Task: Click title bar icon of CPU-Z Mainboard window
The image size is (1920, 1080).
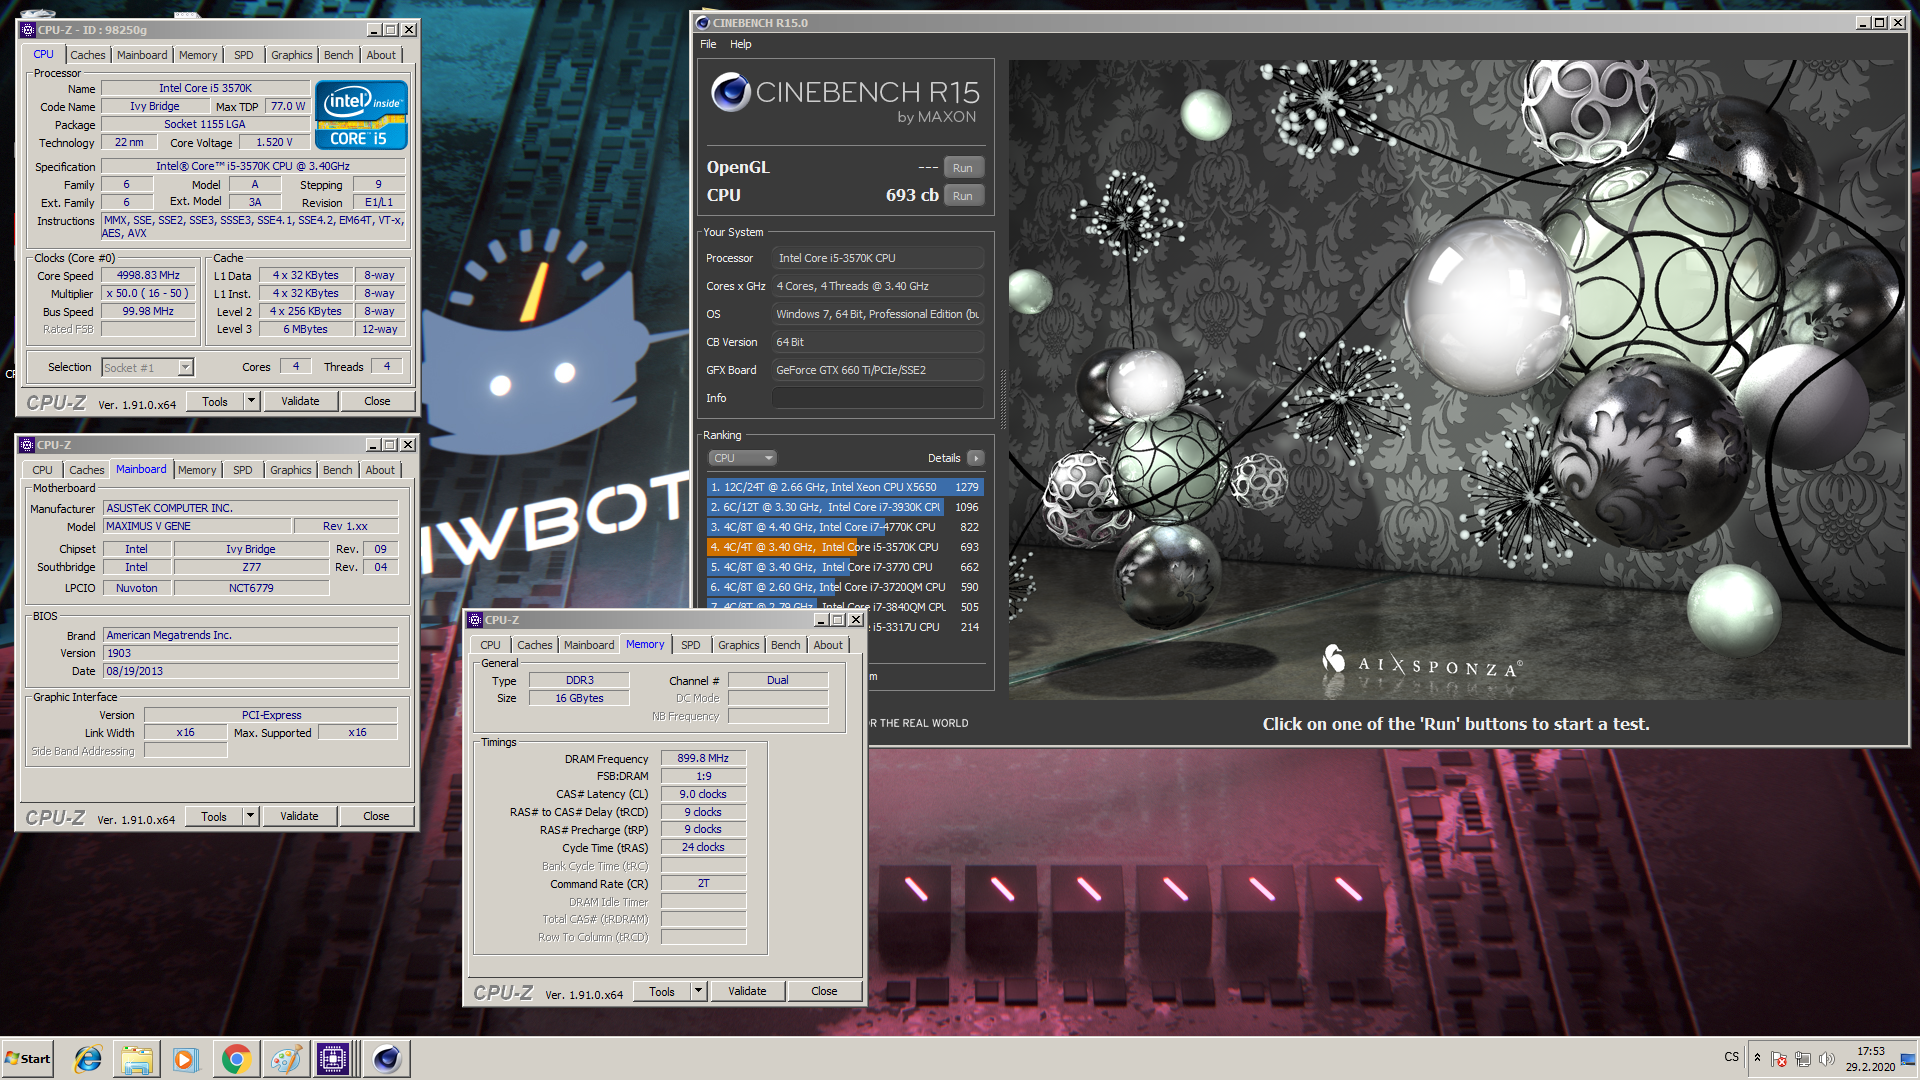Action: (x=27, y=445)
